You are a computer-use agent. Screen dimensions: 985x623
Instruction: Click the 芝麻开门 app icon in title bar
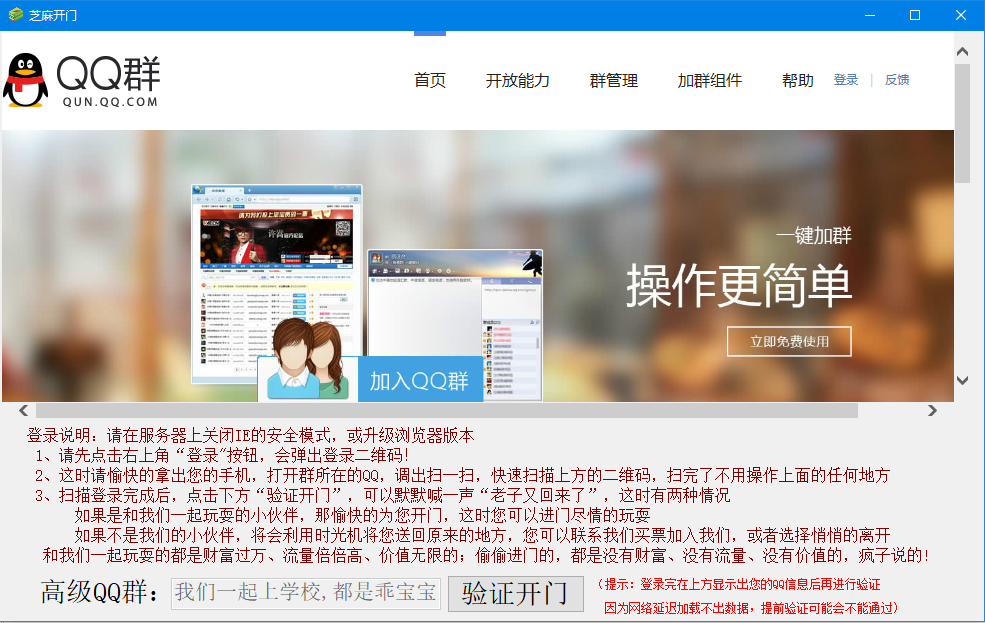[15, 14]
